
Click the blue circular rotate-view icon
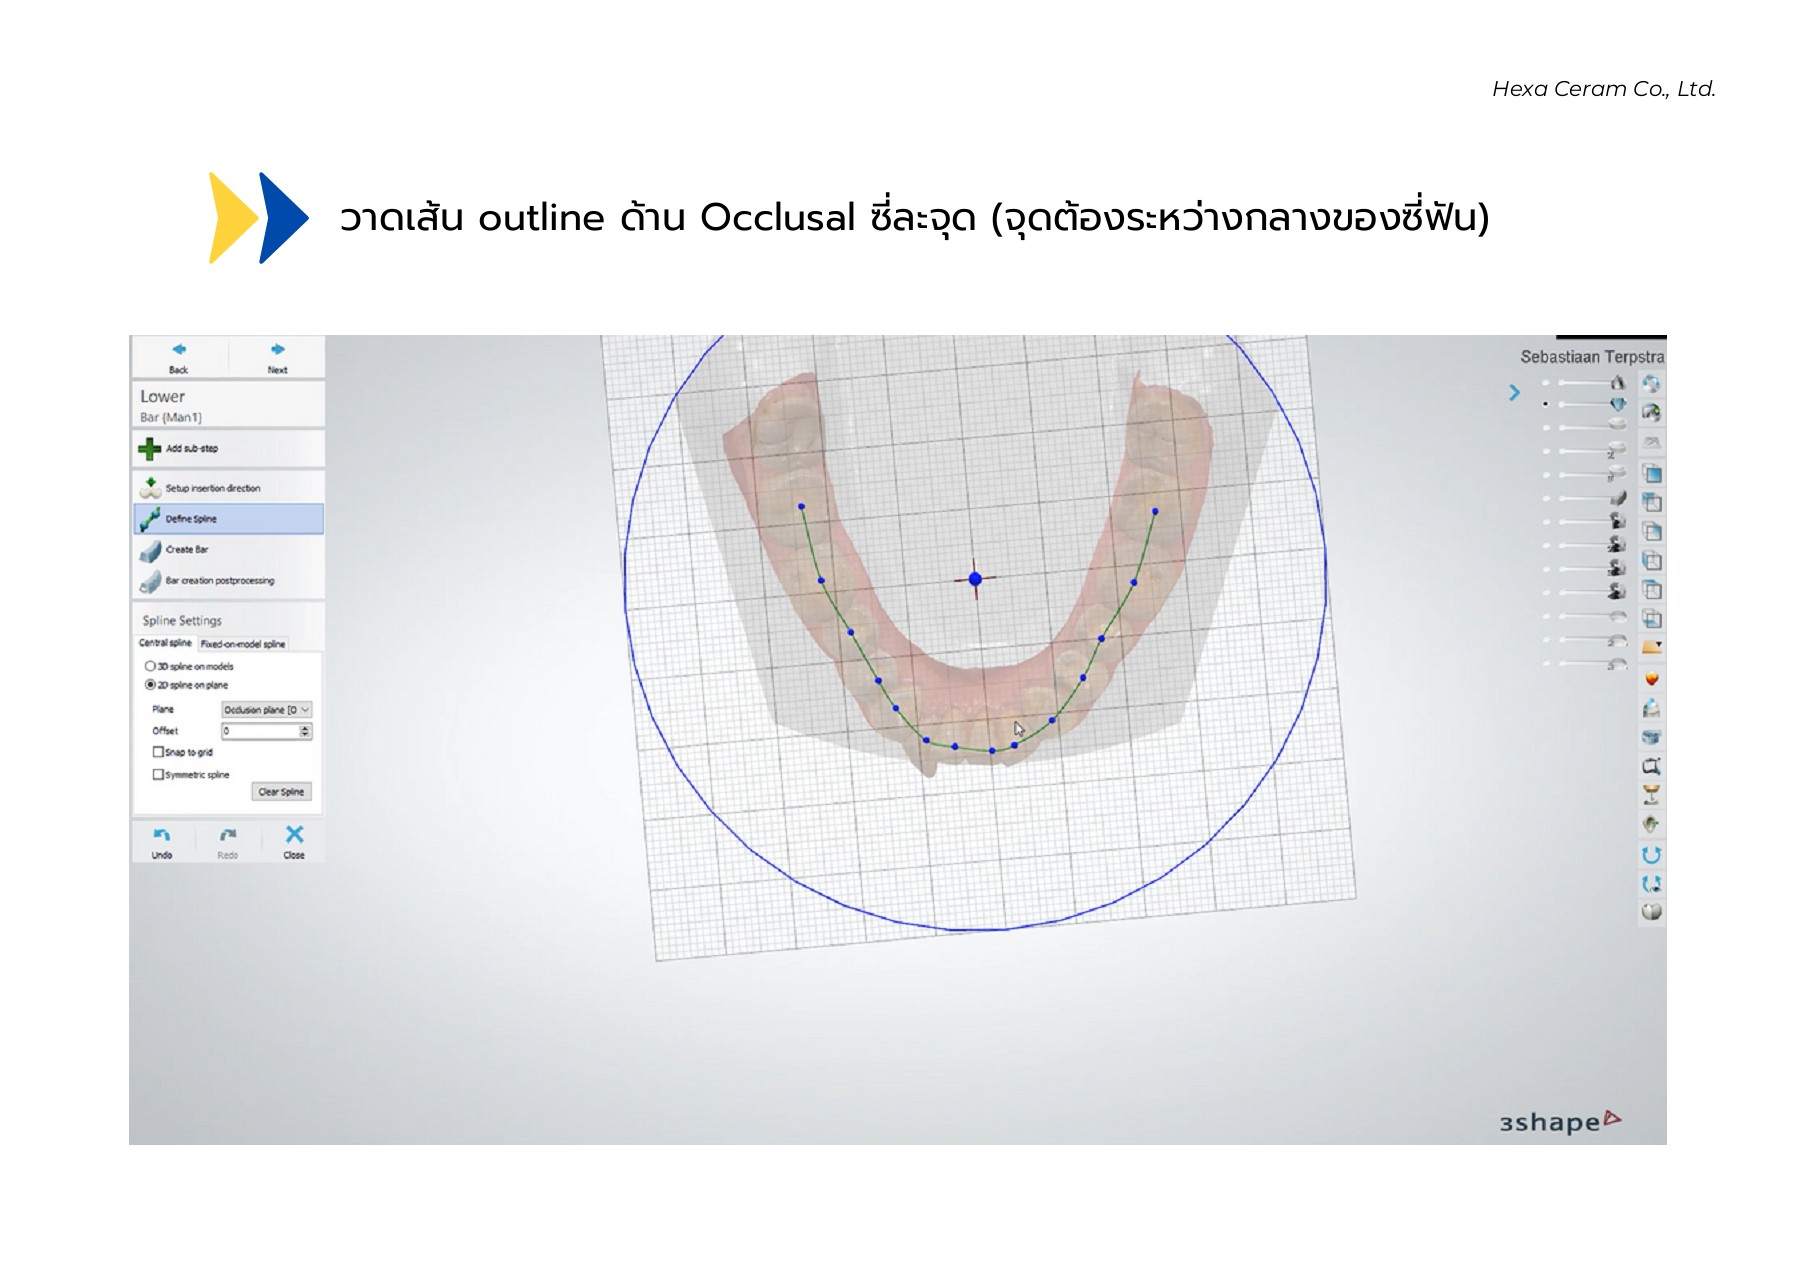pos(1651,383)
